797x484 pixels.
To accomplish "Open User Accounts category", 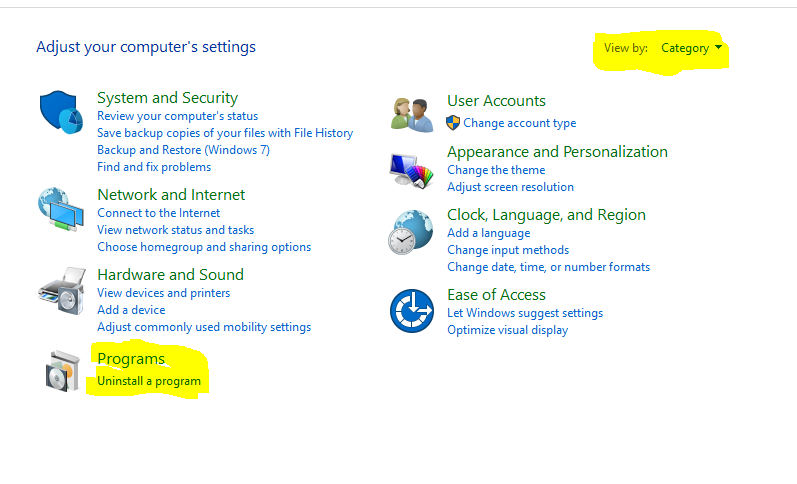I will 497,101.
